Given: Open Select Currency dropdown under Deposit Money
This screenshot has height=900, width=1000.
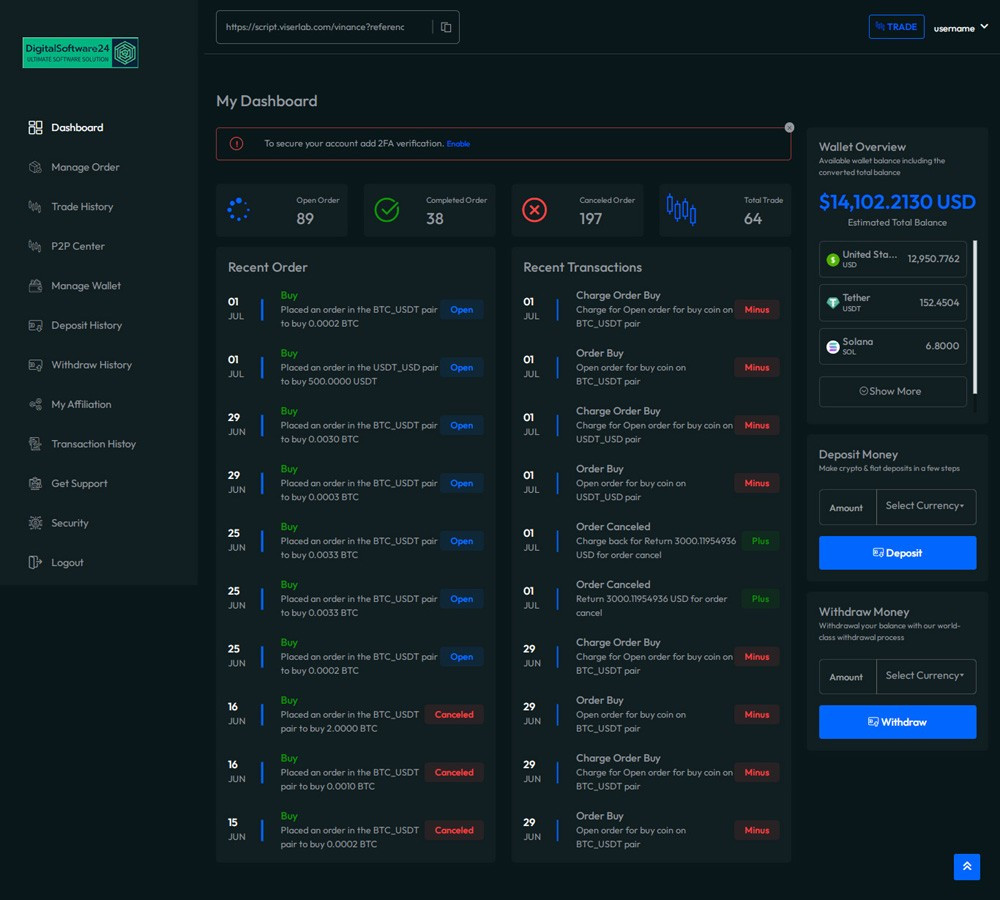Looking at the screenshot, I should (925, 506).
